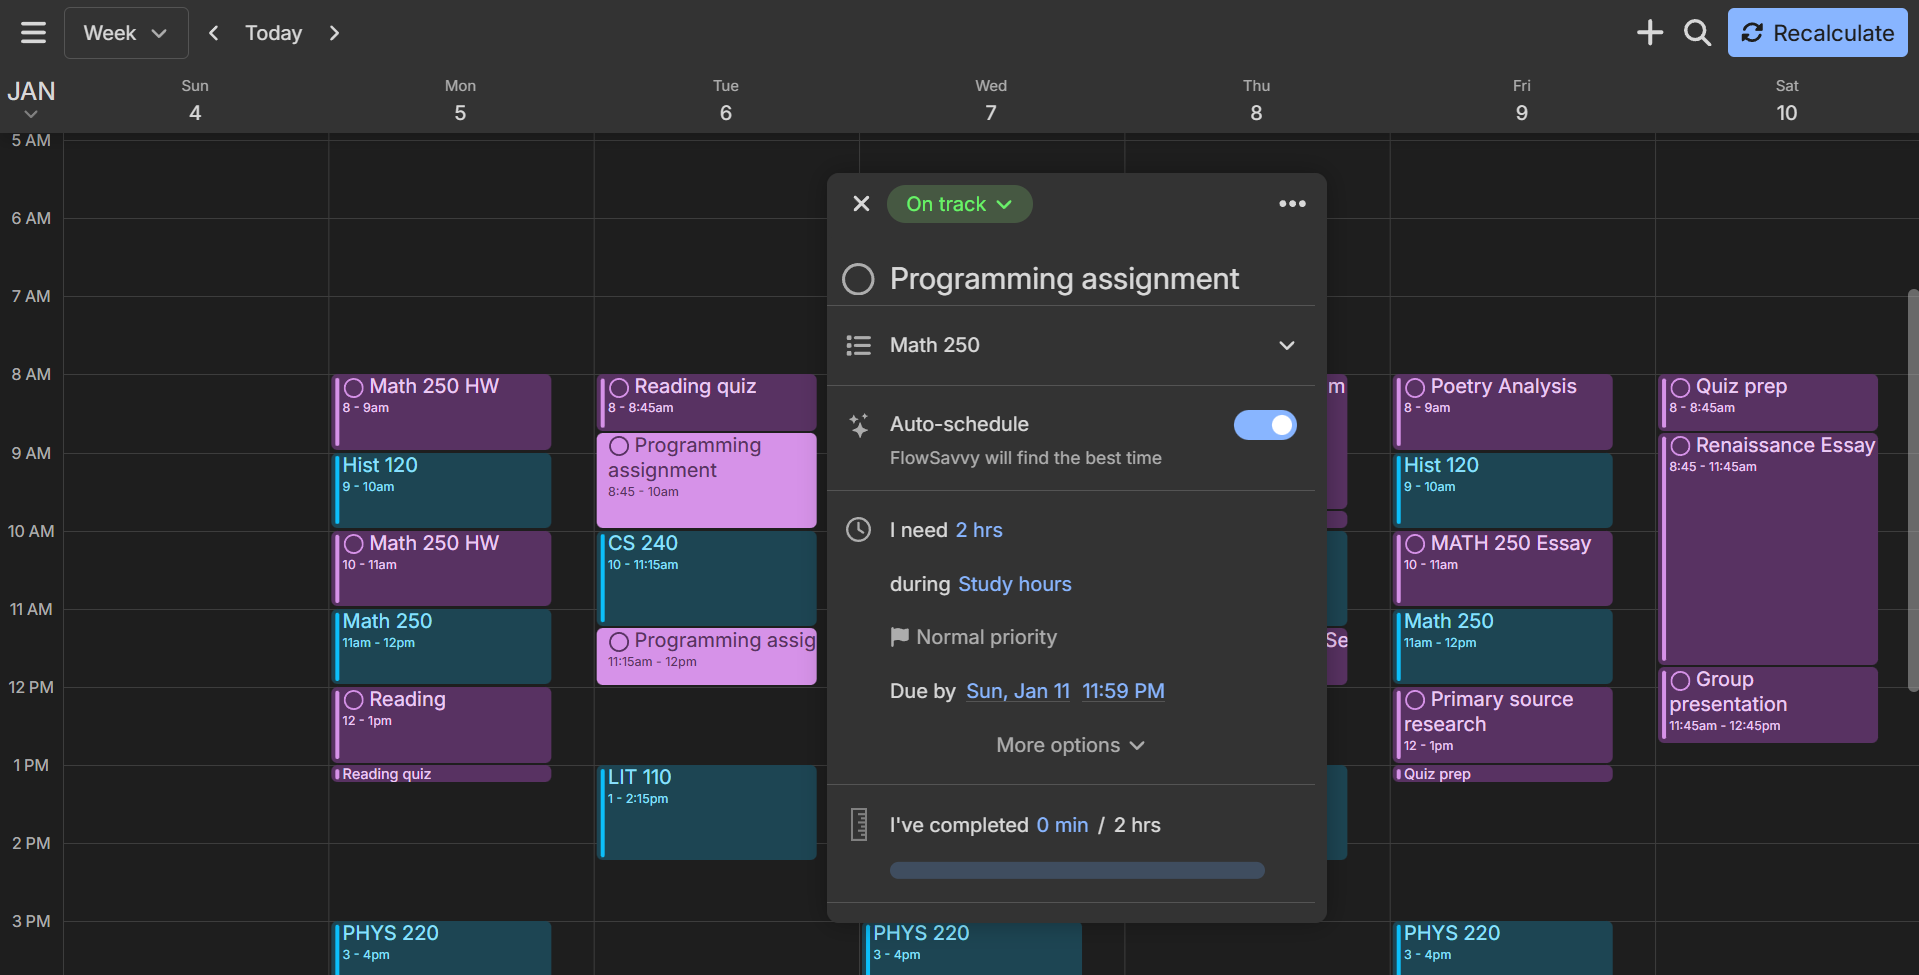Disable the Auto-schedule toggle
Viewport: 1919px width, 975px height.
pos(1264,425)
